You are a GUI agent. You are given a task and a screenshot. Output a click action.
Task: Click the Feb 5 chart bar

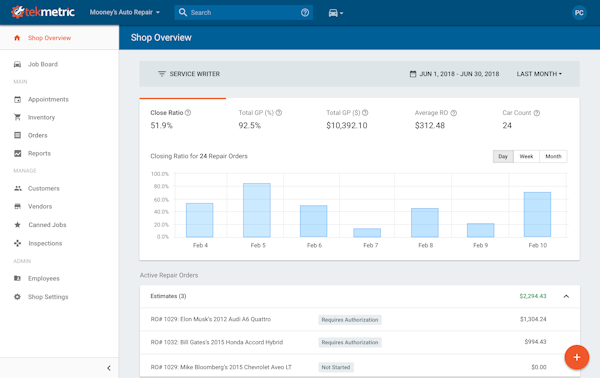257,210
